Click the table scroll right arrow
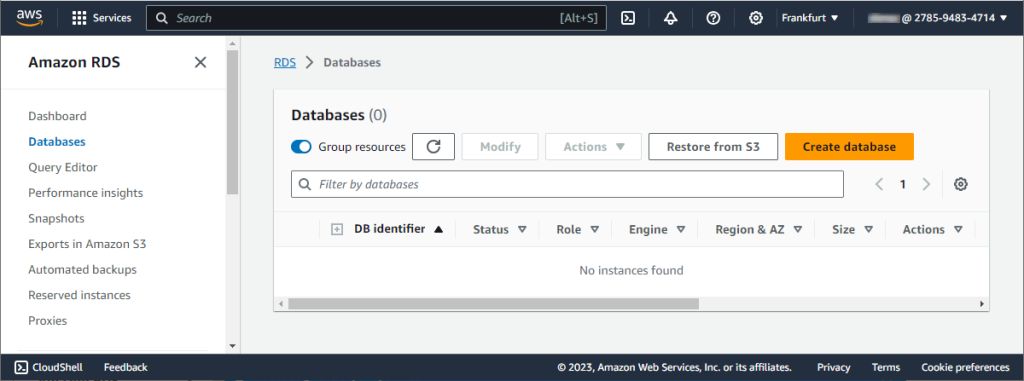 coord(982,304)
